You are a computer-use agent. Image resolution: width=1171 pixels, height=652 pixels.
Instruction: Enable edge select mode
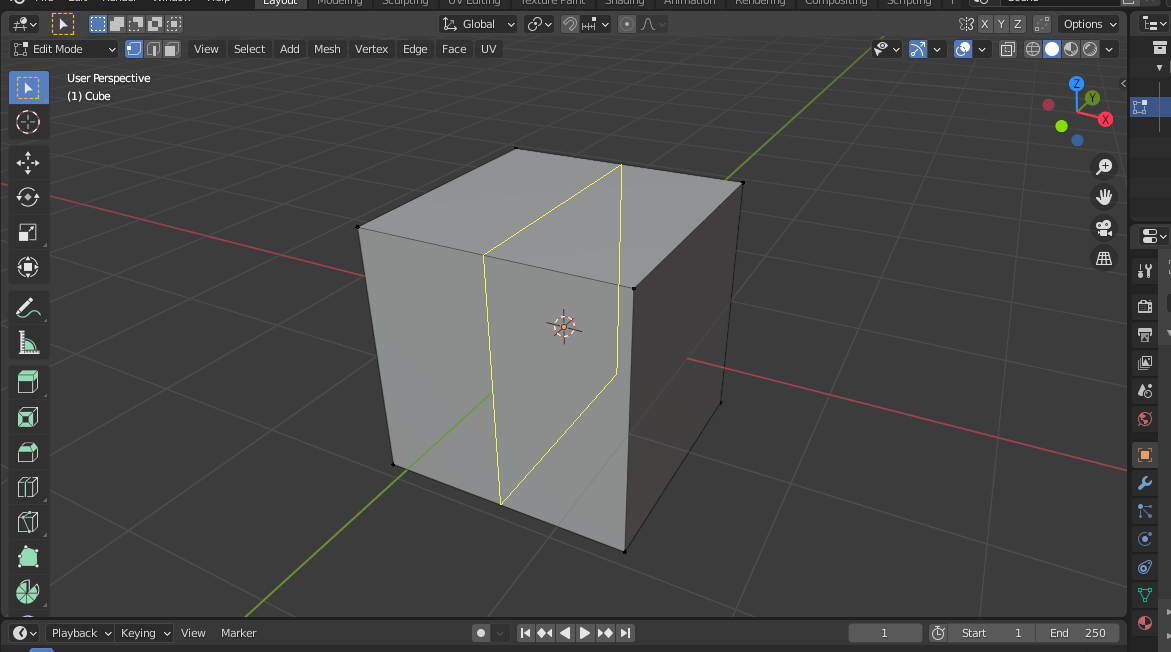153,49
